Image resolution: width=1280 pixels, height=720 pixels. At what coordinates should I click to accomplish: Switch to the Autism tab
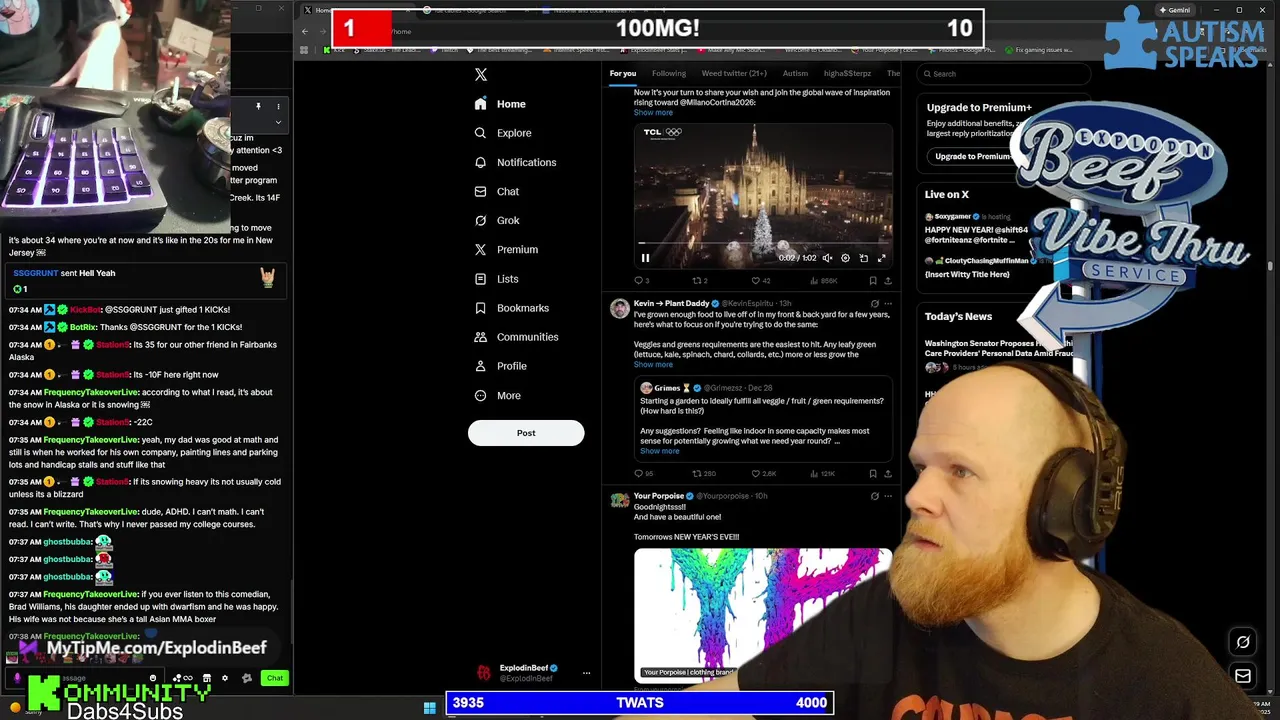[x=795, y=73]
